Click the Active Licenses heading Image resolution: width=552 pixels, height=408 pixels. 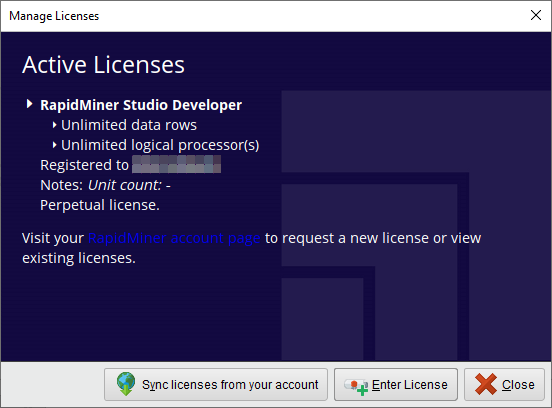coord(104,65)
